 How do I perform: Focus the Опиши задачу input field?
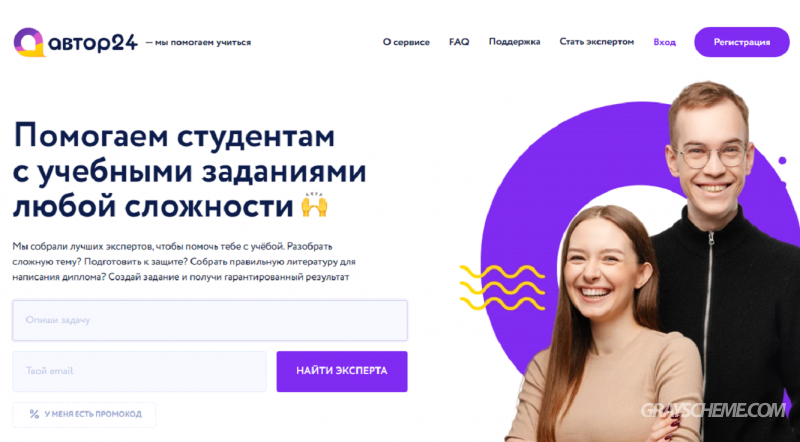tap(210, 320)
